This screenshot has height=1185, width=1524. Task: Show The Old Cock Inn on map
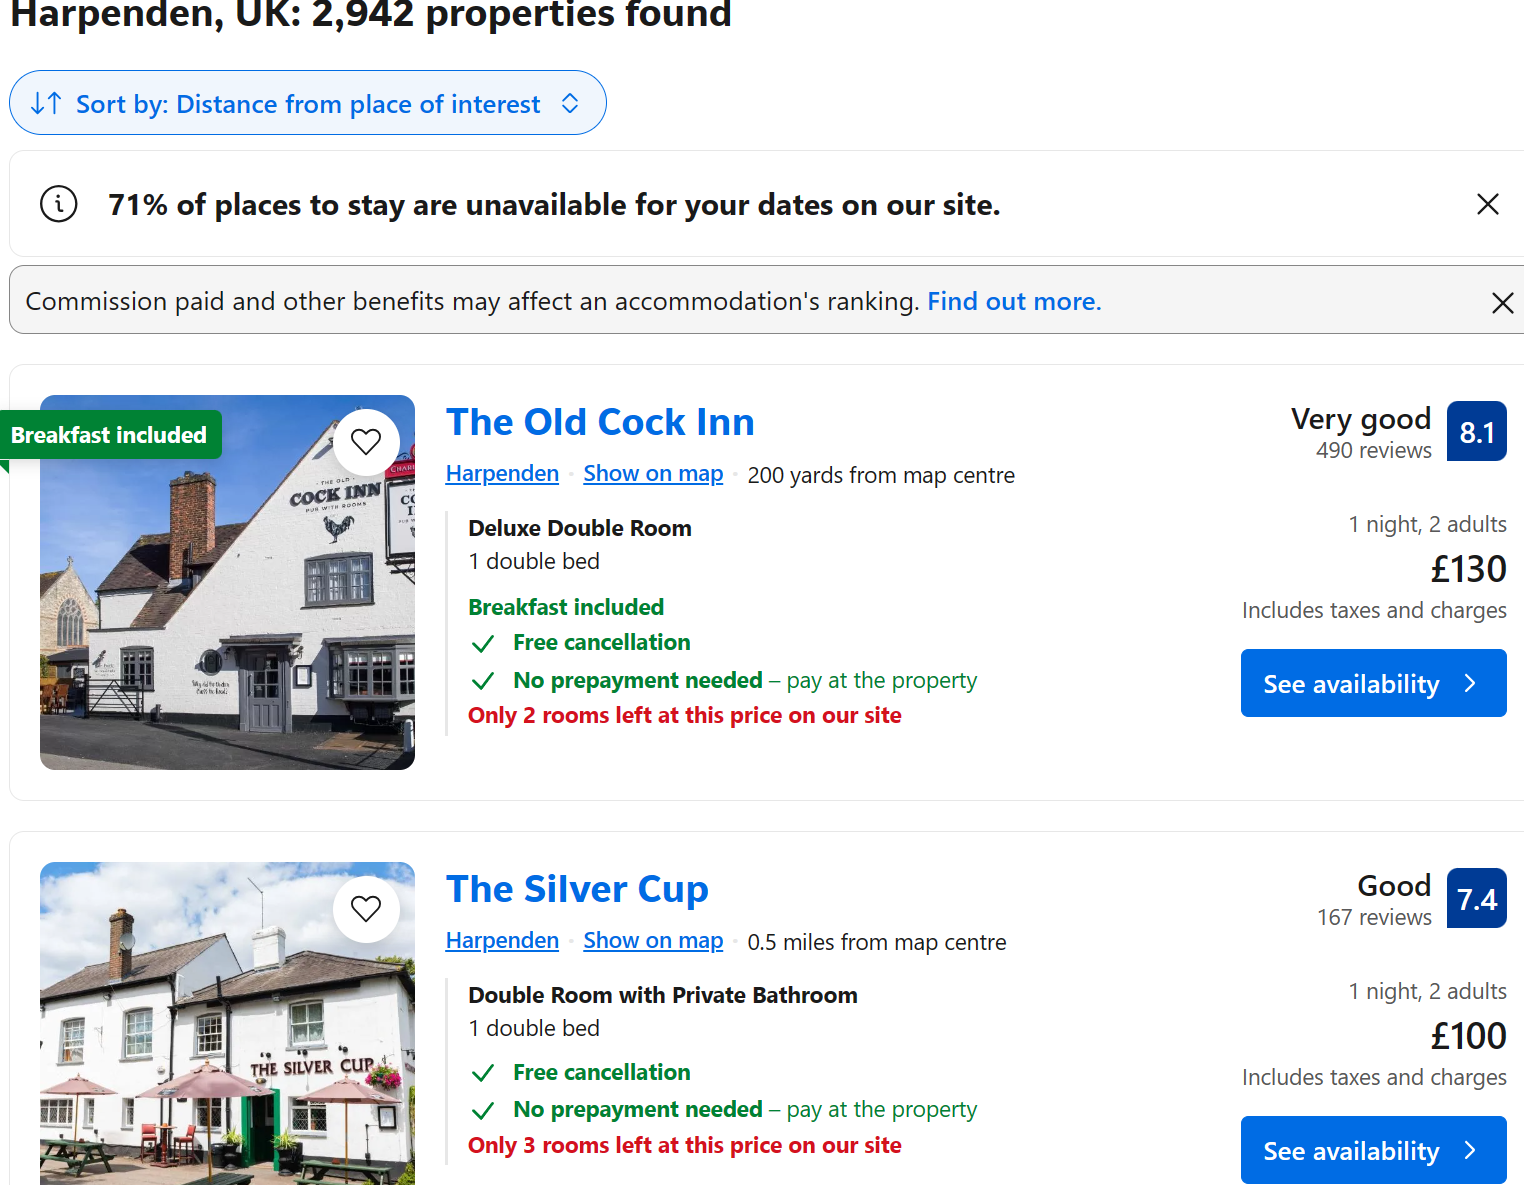click(x=653, y=474)
